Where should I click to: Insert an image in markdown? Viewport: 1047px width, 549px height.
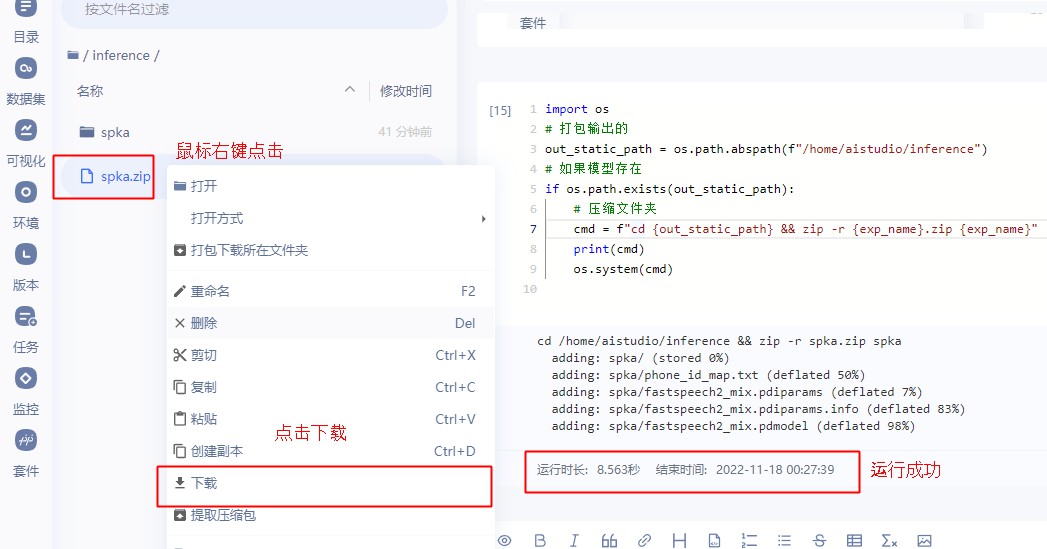click(924, 540)
